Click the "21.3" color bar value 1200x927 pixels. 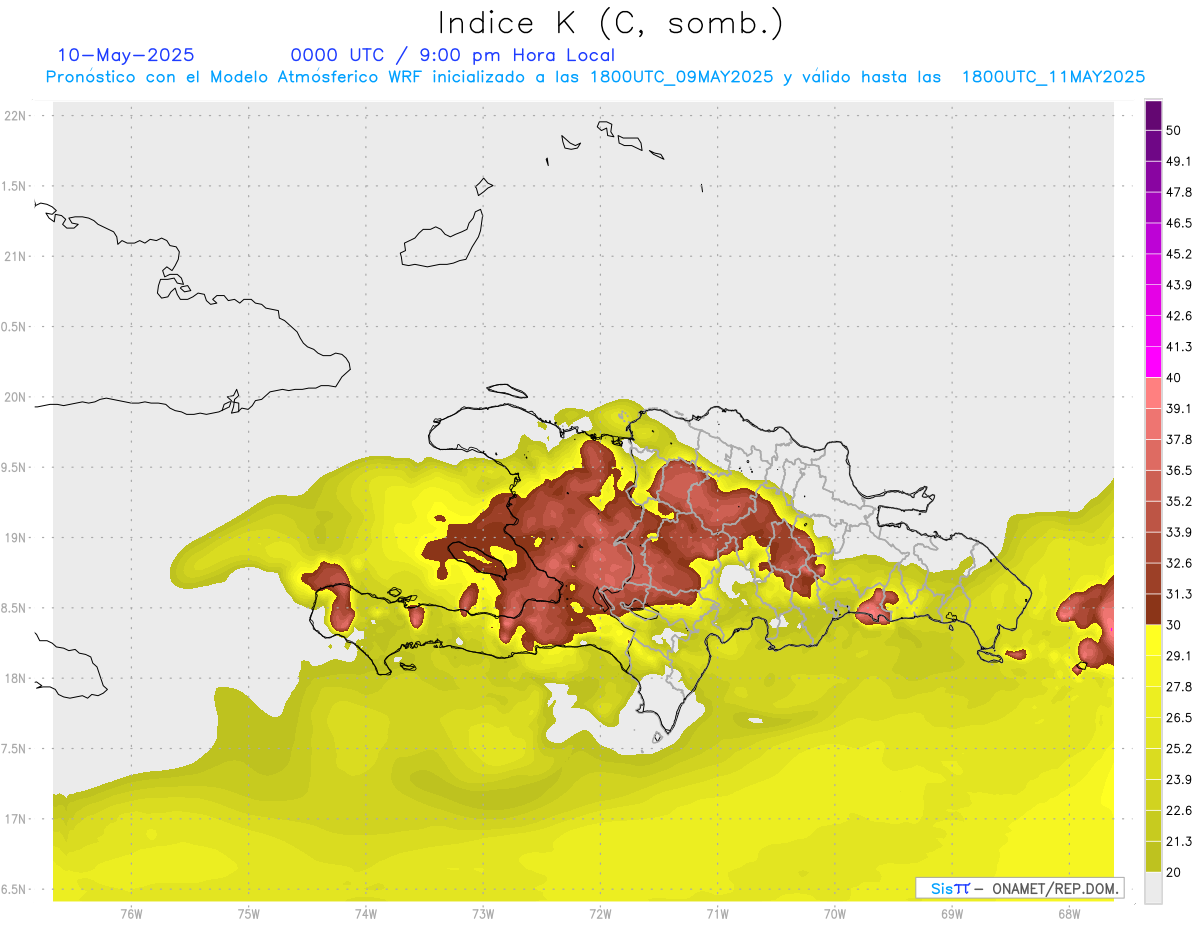pyautogui.click(x=1178, y=842)
